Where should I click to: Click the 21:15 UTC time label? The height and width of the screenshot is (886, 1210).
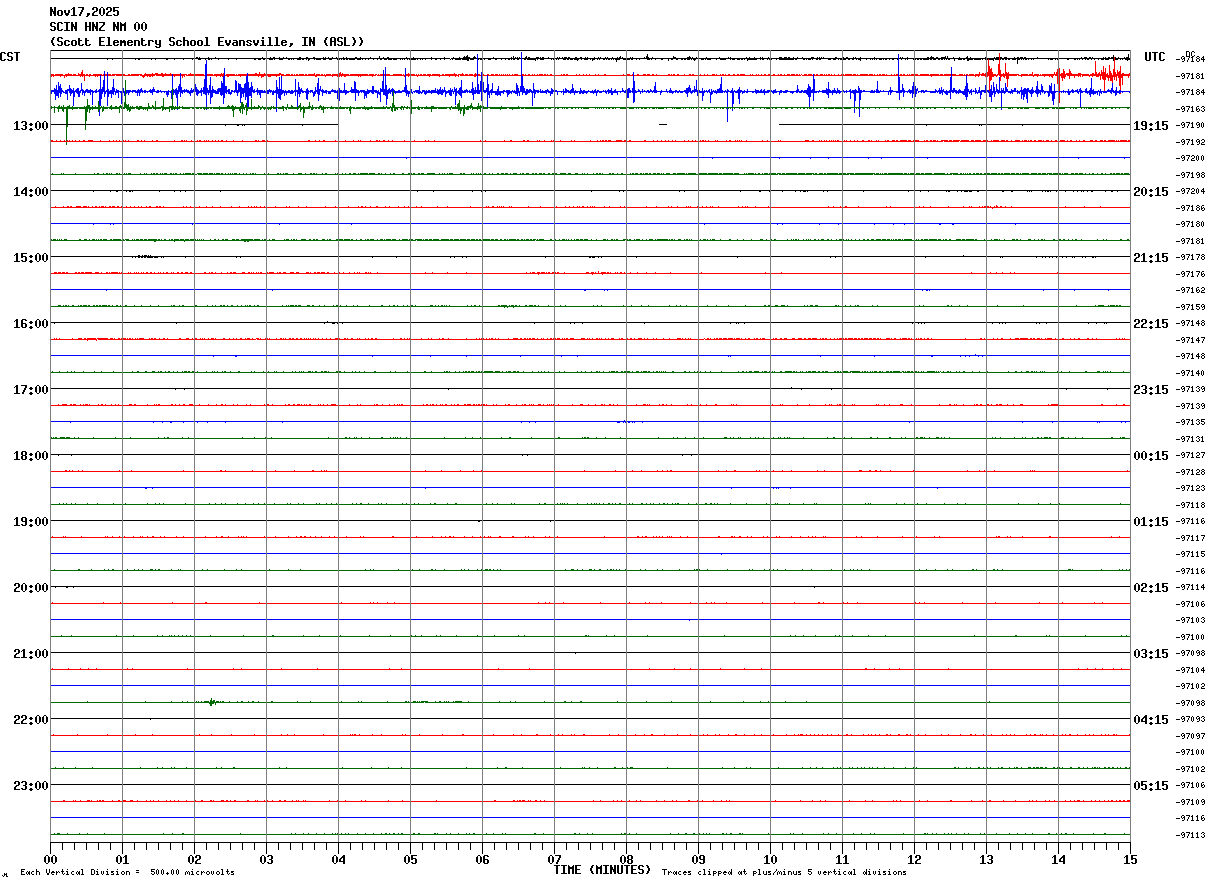pyautogui.click(x=1151, y=258)
